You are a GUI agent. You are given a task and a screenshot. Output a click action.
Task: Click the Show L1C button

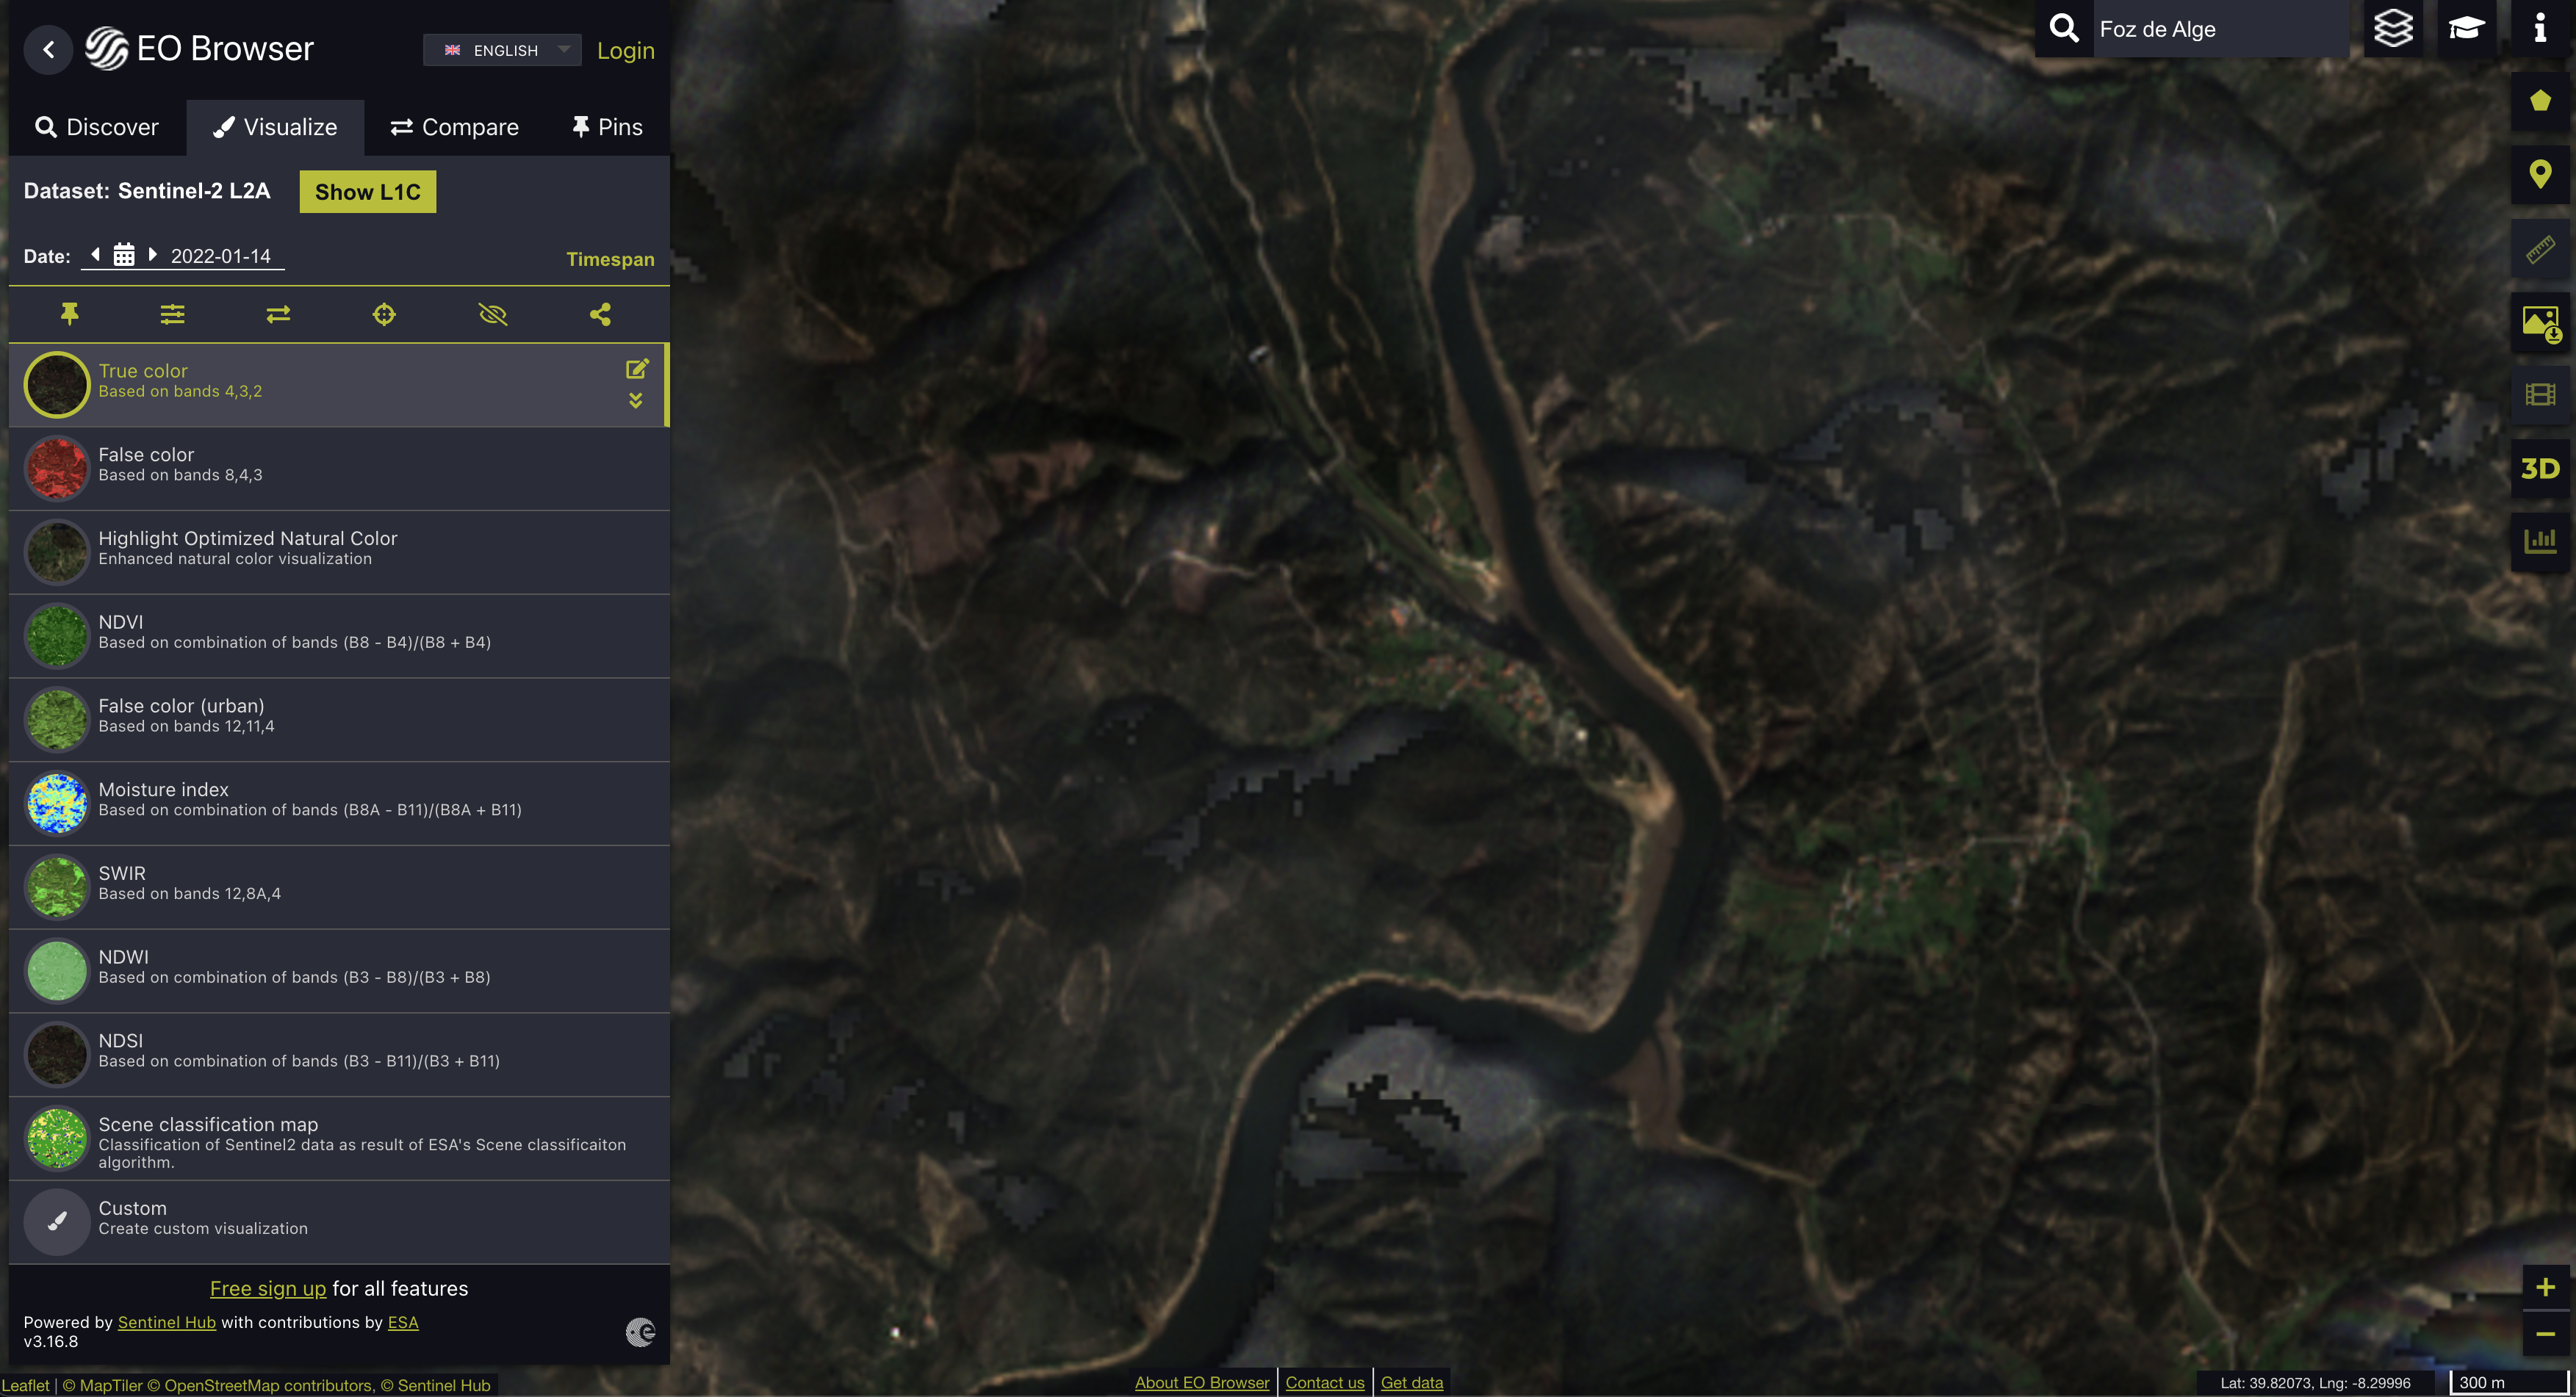[367, 192]
